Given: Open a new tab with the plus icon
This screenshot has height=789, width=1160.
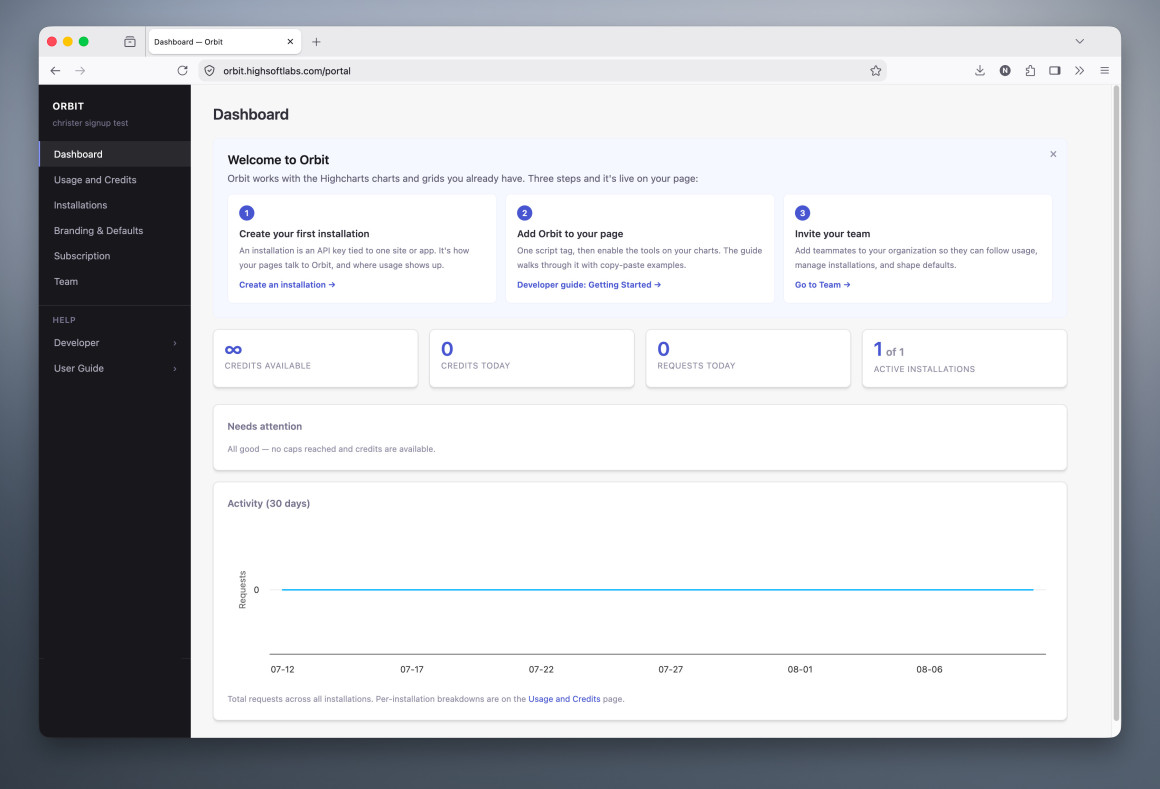Looking at the screenshot, I should pos(316,42).
